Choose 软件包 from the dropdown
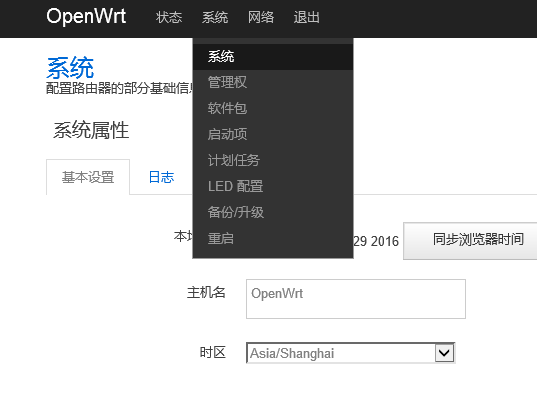This screenshot has width=537, height=394. [273, 108]
